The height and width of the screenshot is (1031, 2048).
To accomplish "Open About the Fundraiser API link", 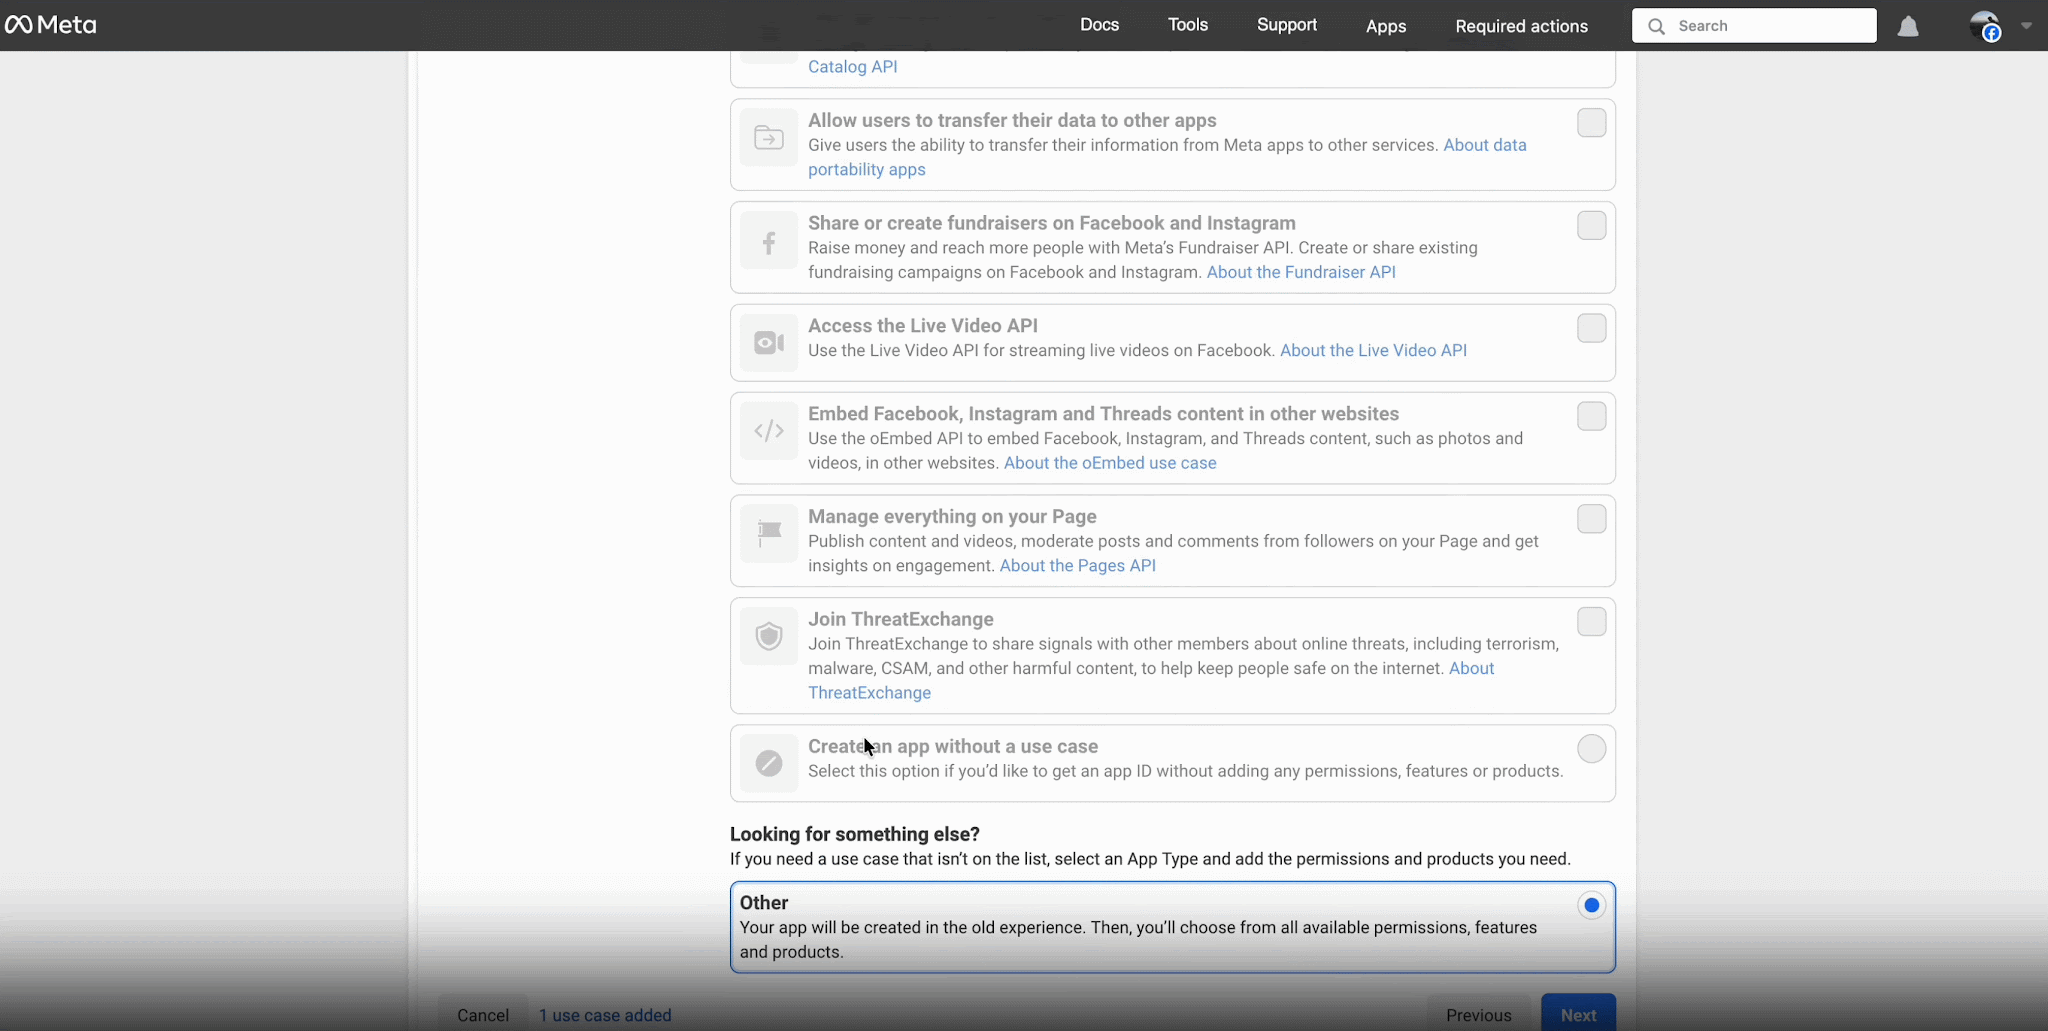I will point(1301,272).
